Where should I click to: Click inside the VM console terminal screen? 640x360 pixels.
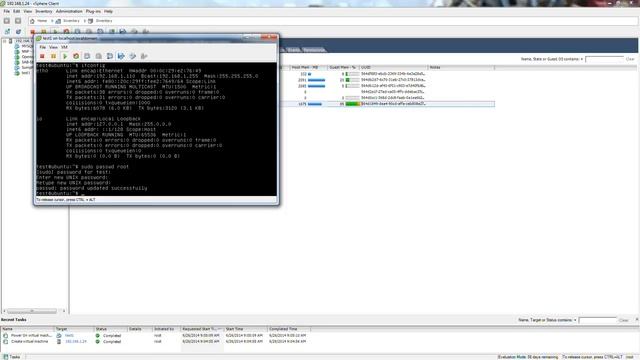click(156, 129)
